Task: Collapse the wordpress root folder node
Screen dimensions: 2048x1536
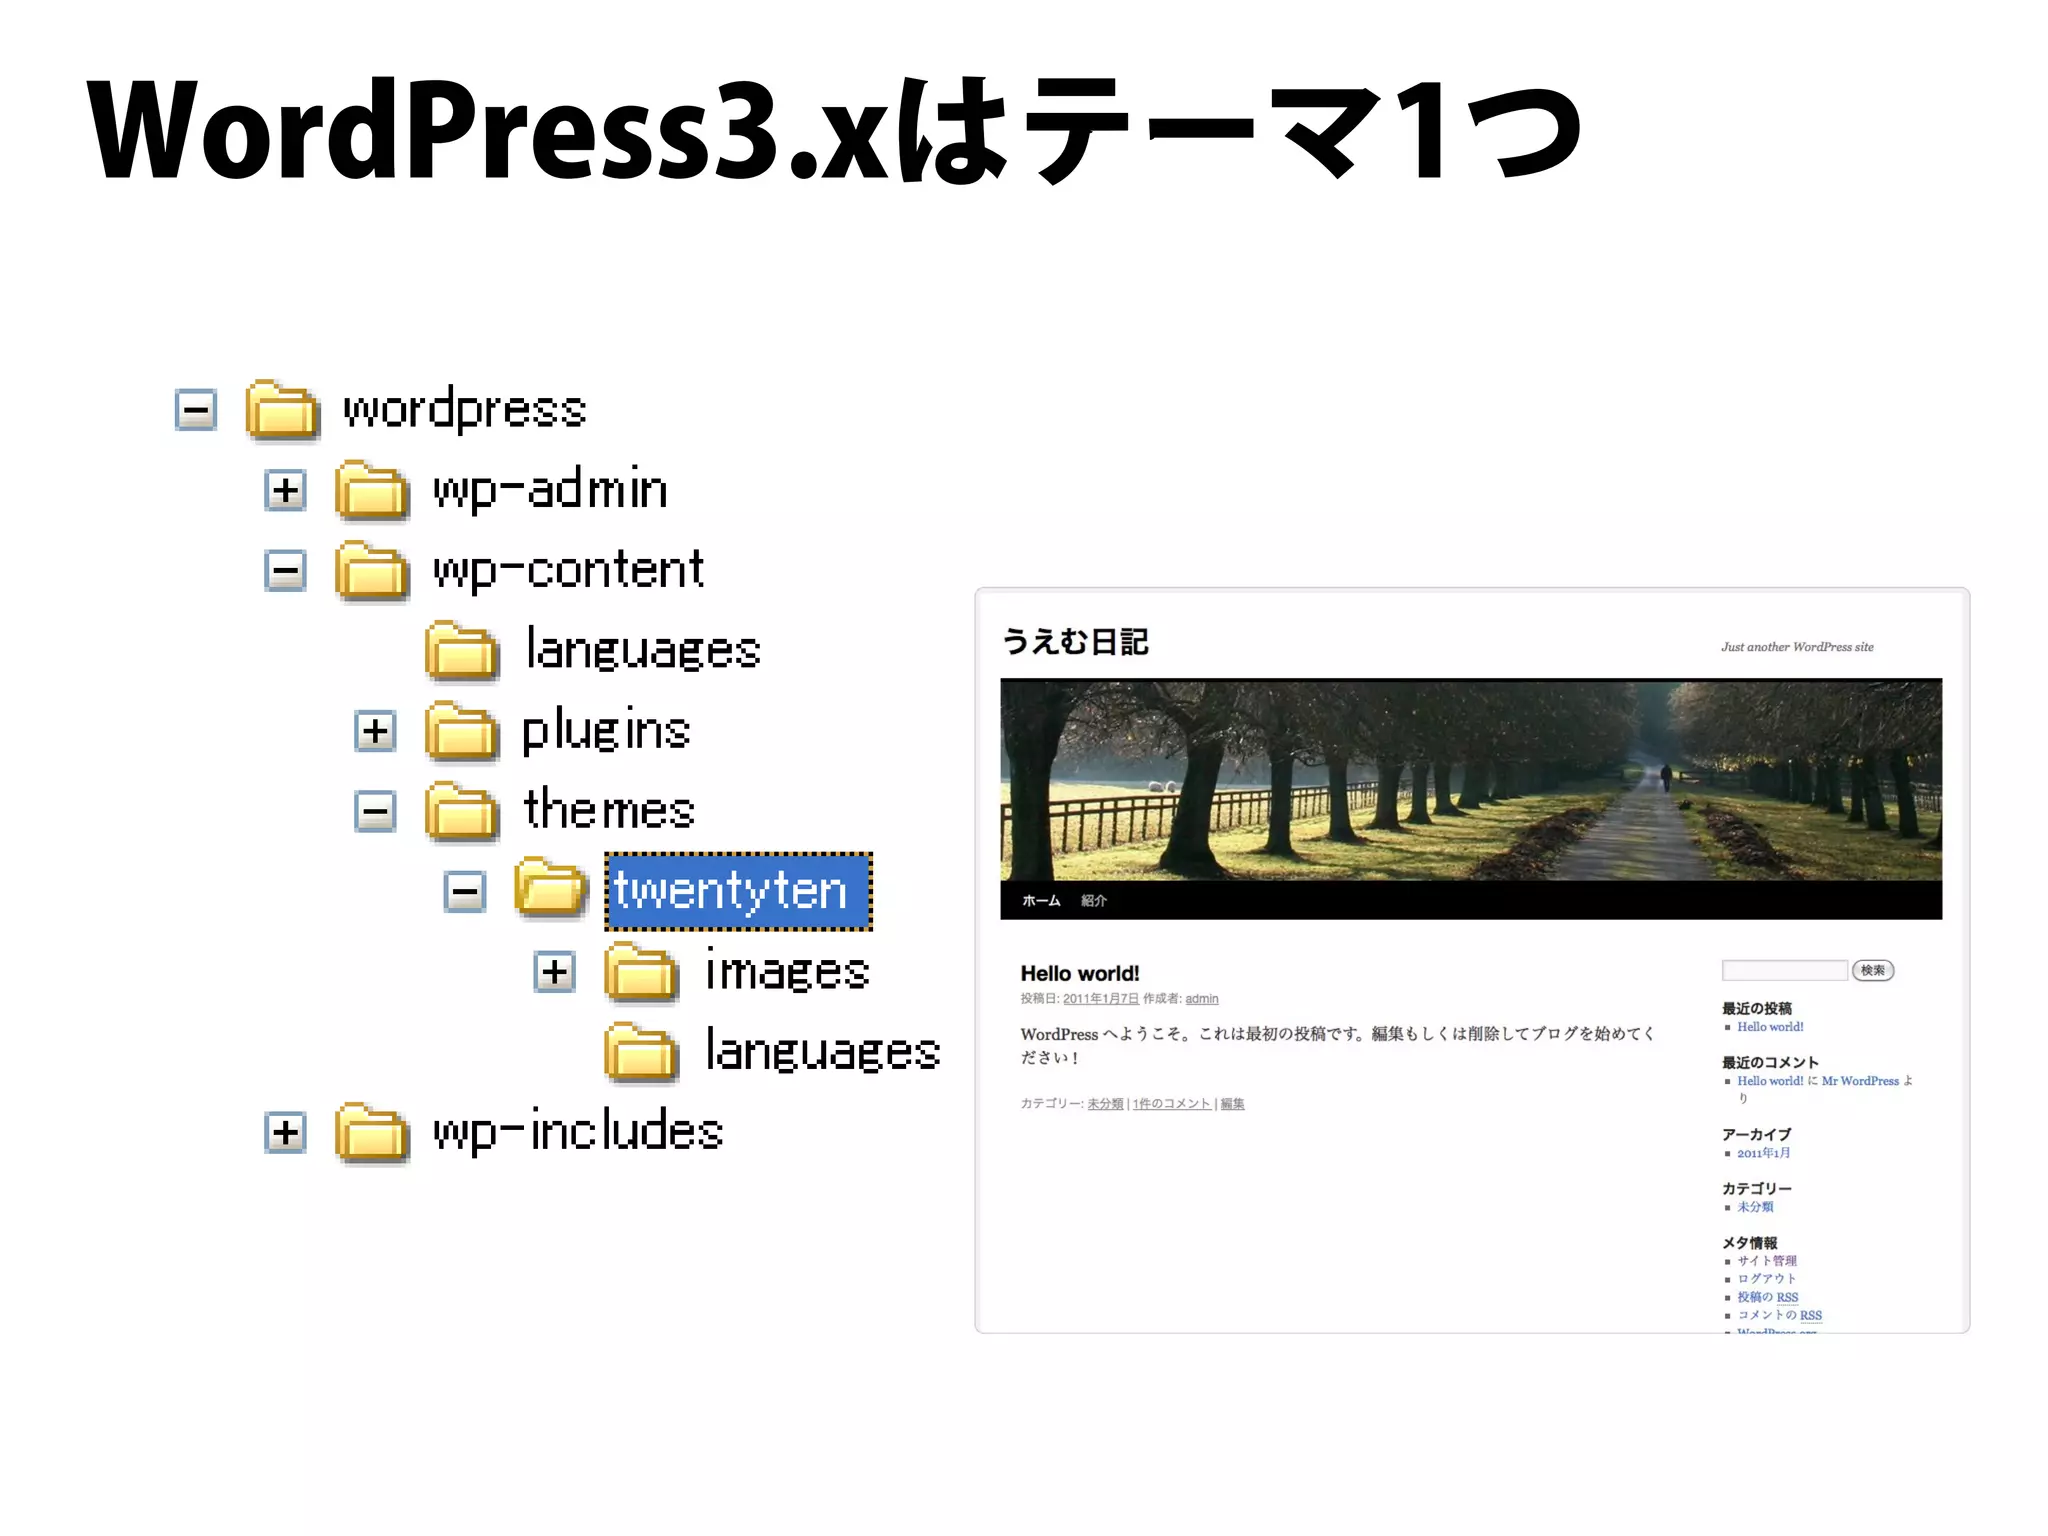Action: (x=196, y=409)
